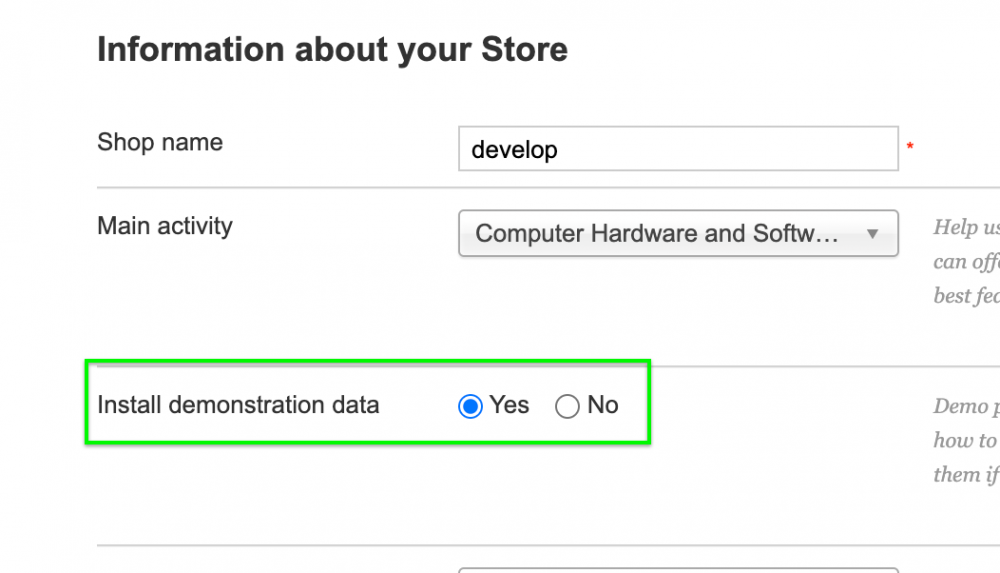Screen dimensions: 1000x573
Task: Click the Main activity dropdown arrow
Action: 872,234
